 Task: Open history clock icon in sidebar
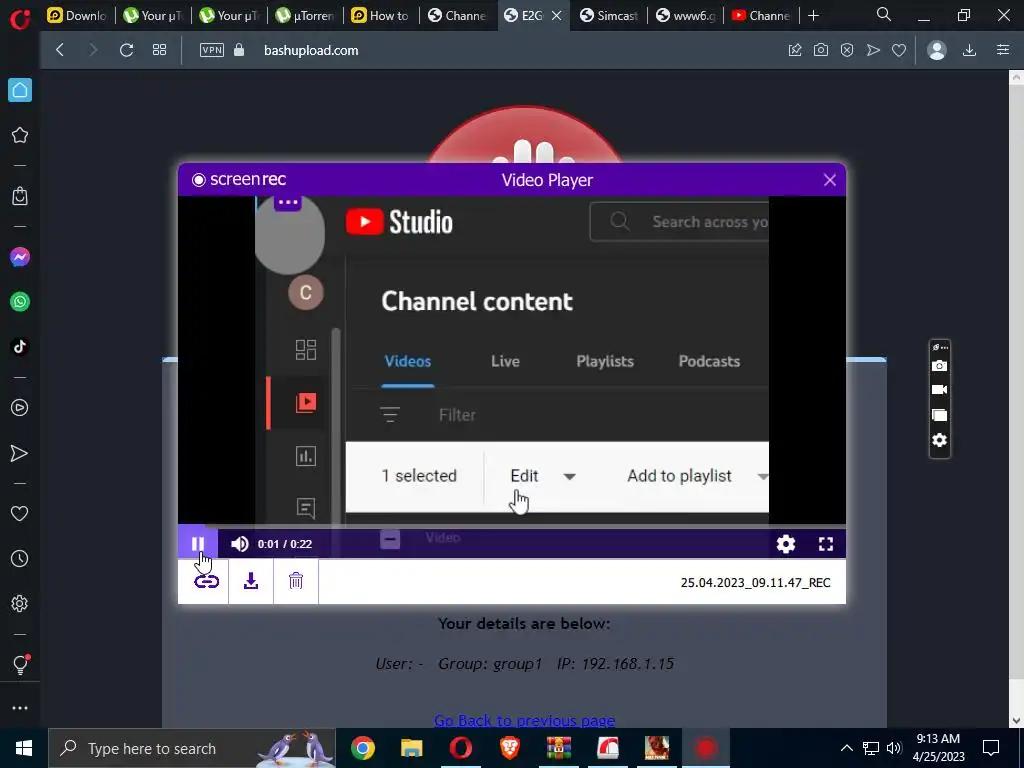tap(20, 558)
